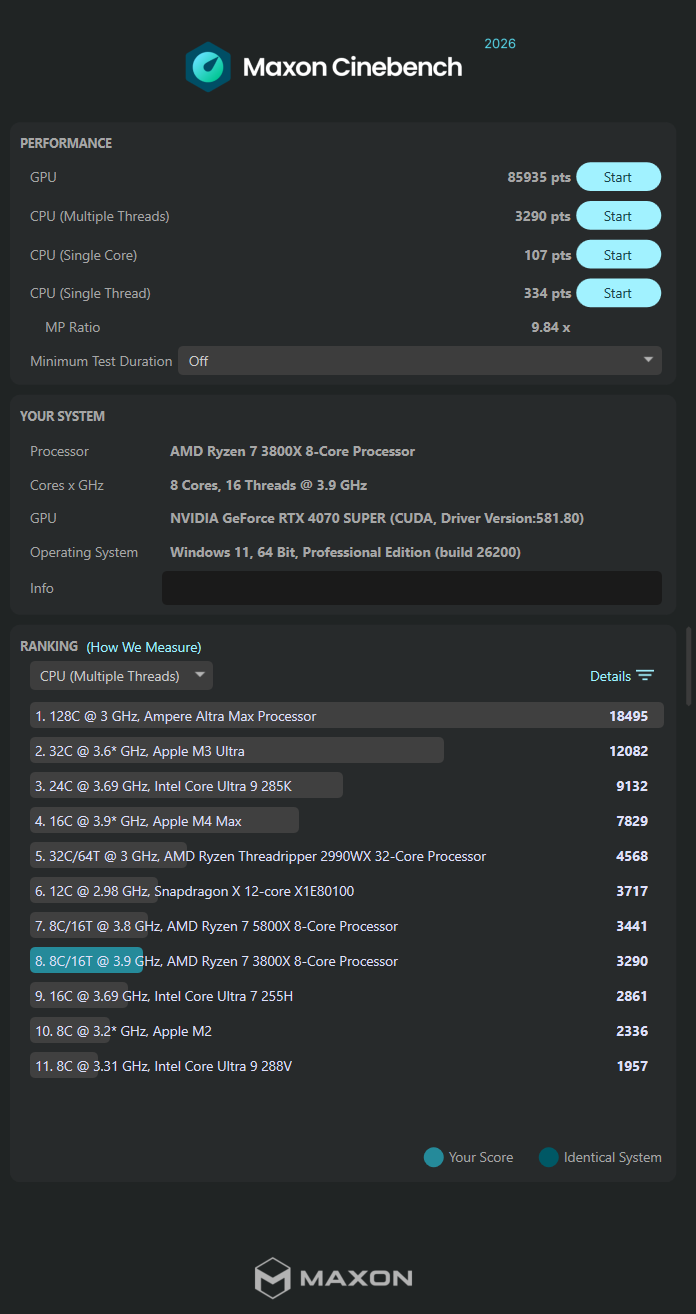The width and height of the screenshot is (696, 1314).
Task: Click the YOUR SYSTEM section heading
Action: [62, 416]
